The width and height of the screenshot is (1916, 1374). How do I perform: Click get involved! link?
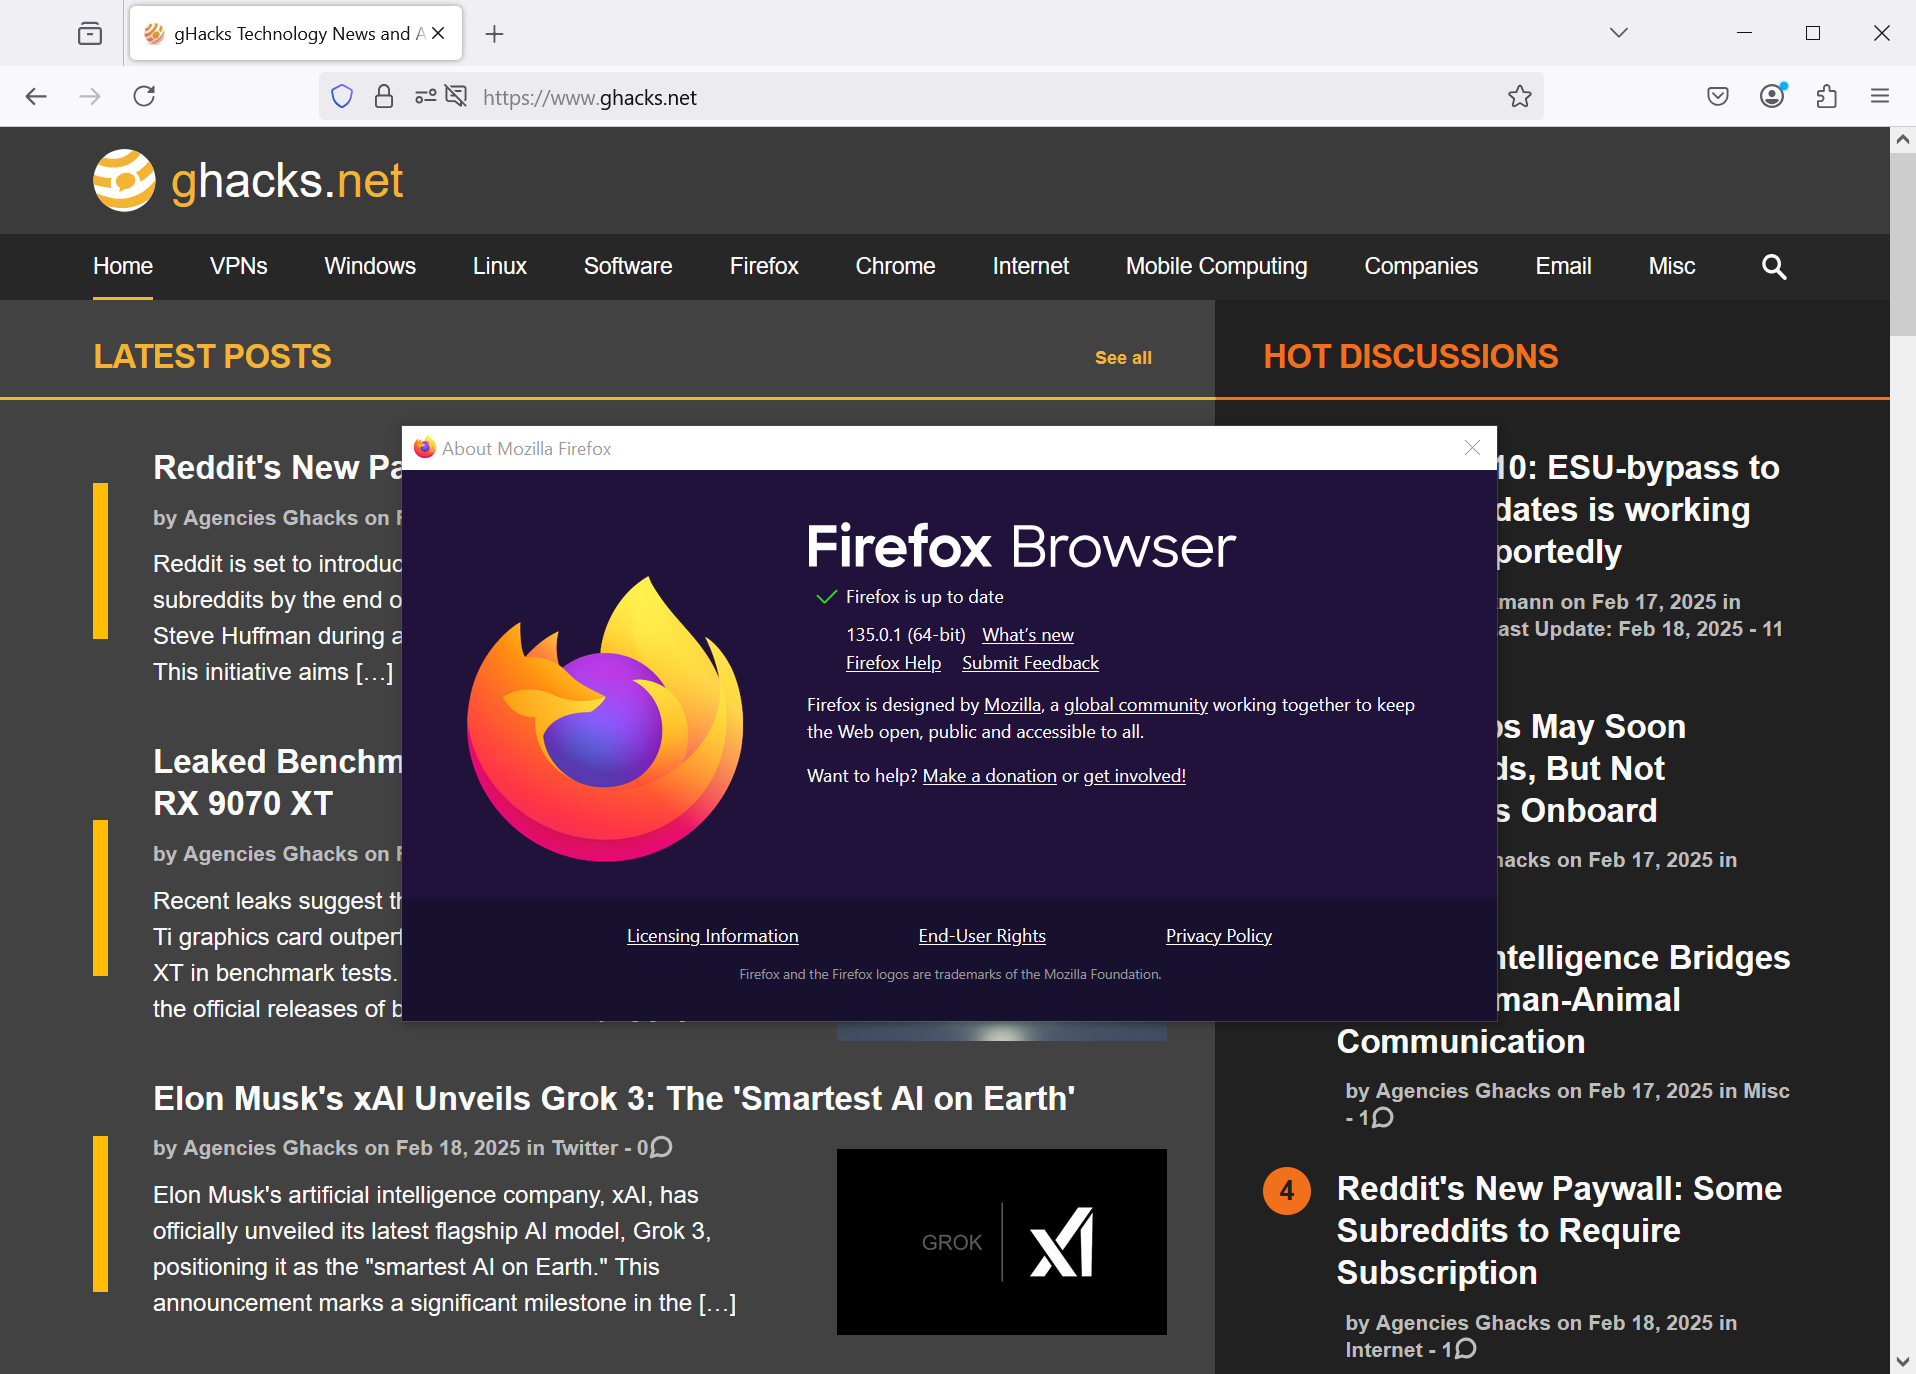click(x=1134, y=776)
